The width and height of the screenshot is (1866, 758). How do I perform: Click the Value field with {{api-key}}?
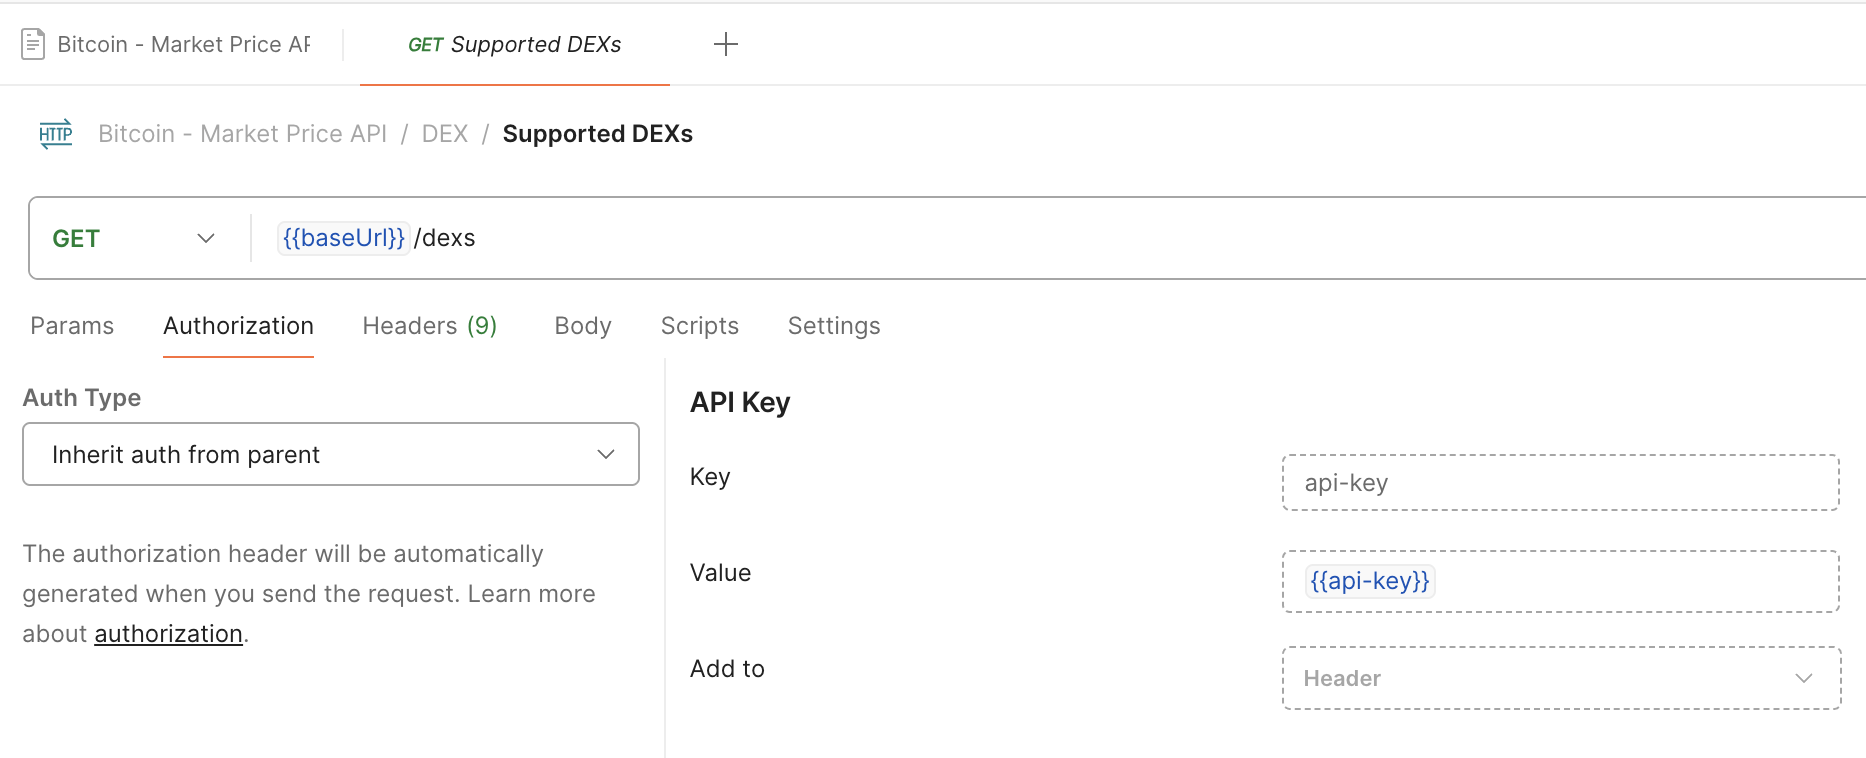pyautogui.click(x=1560, y=581)
